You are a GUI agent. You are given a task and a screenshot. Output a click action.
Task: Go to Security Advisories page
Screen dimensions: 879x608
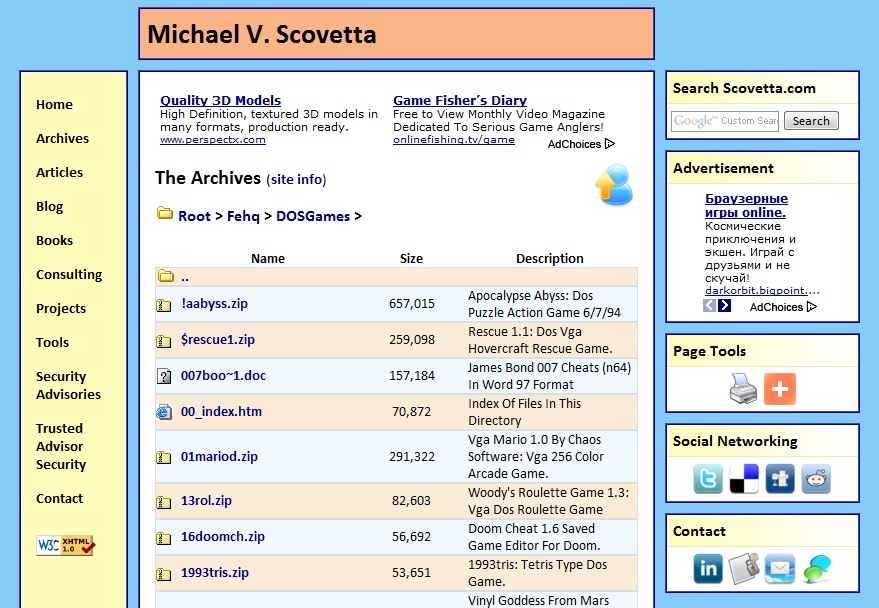[68, 385]
